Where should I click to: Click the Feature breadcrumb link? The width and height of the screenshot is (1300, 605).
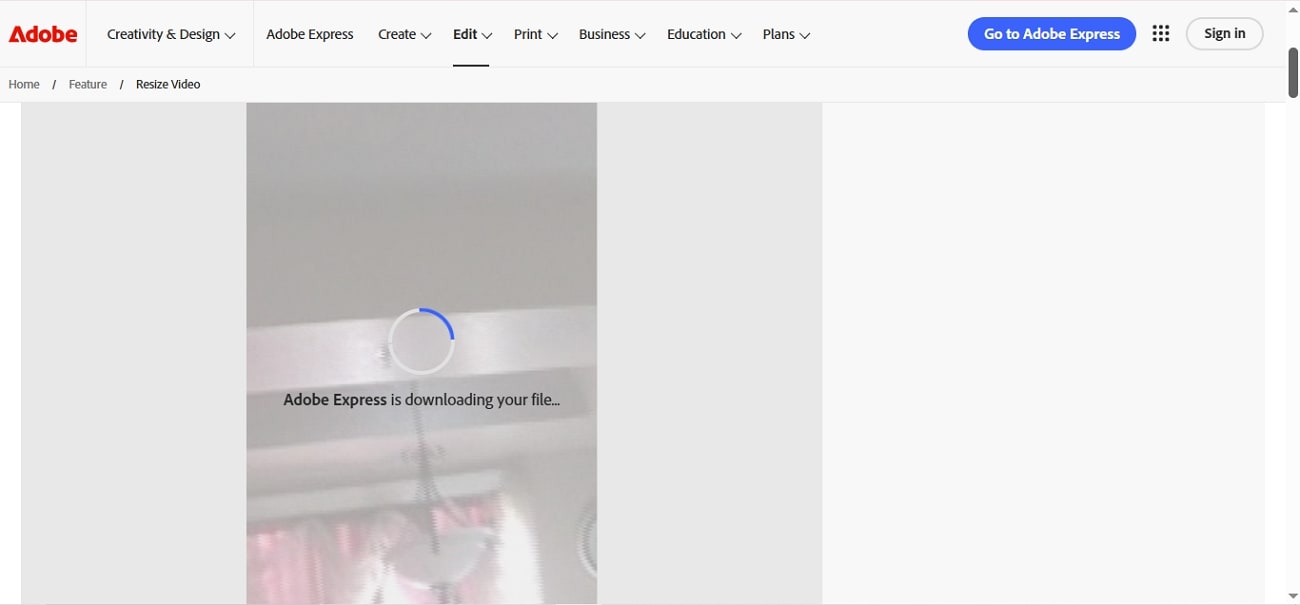[x=87, y=84]
